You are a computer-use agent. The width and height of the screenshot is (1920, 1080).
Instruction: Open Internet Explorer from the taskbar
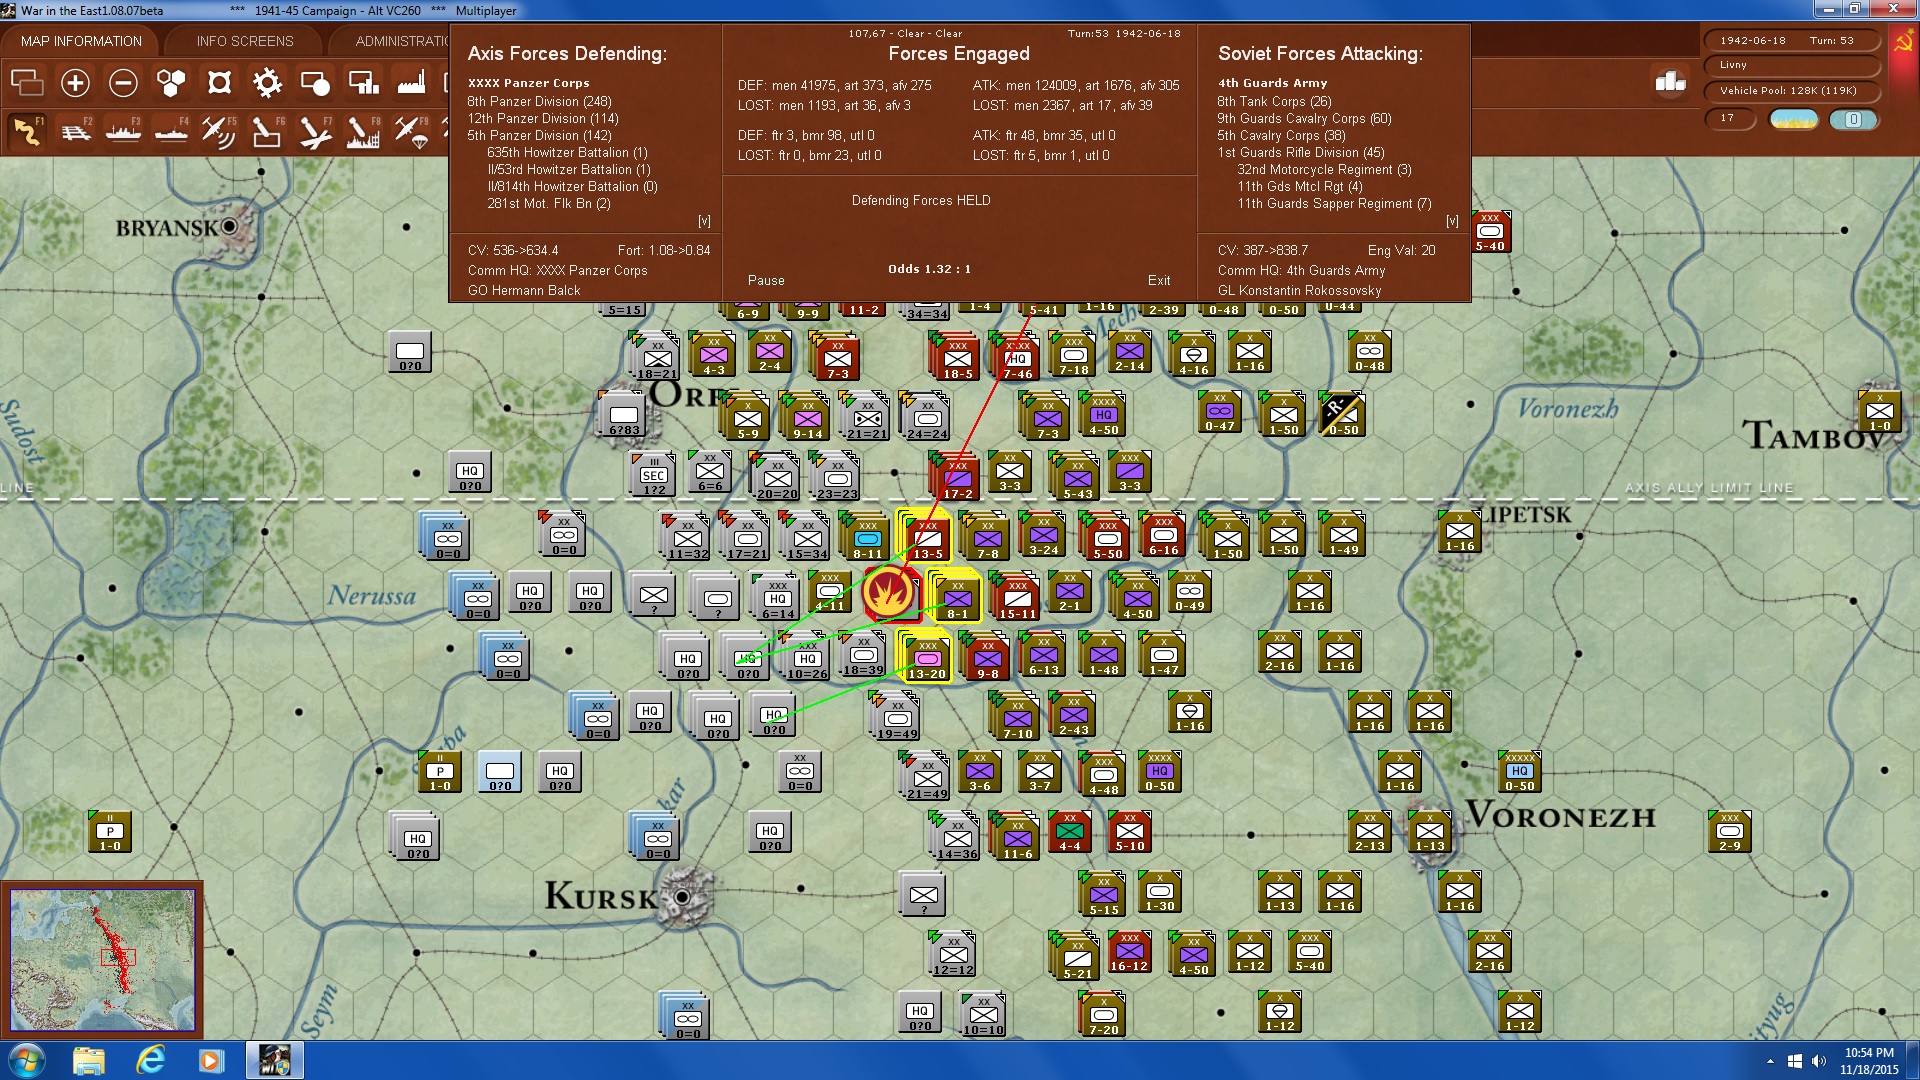click(x=151, y=1060)
